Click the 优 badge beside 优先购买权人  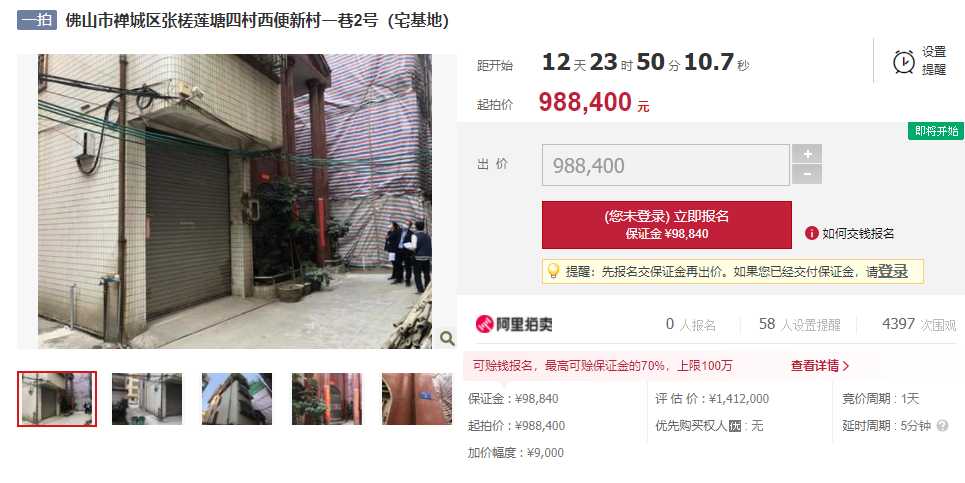(735, 426)
